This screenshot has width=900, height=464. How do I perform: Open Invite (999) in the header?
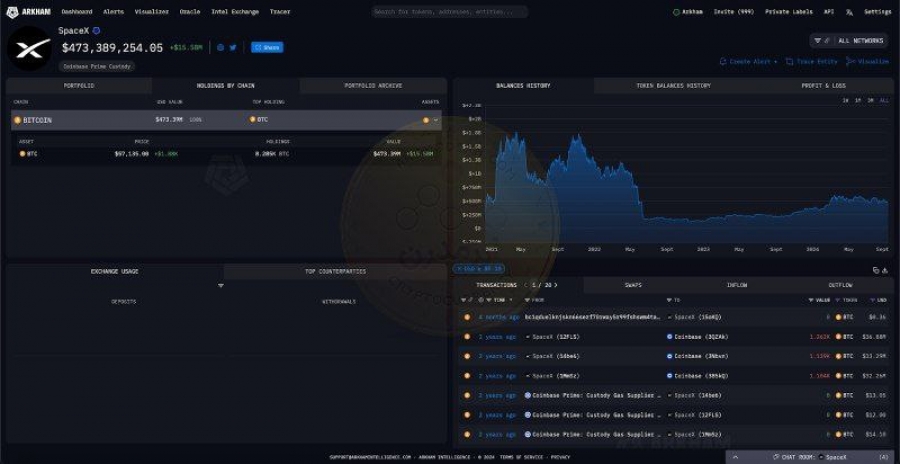coord(734,11)
